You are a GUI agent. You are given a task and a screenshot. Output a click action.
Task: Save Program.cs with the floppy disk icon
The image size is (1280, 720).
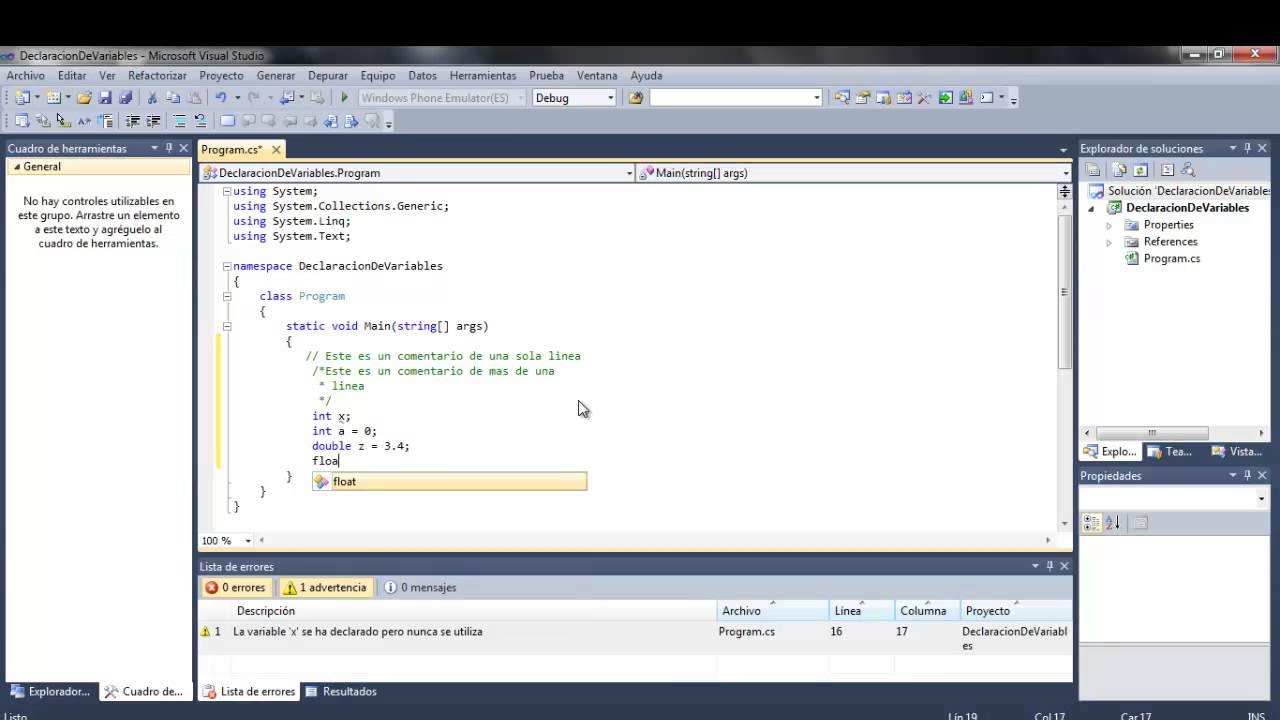click(x=105, y=97)
